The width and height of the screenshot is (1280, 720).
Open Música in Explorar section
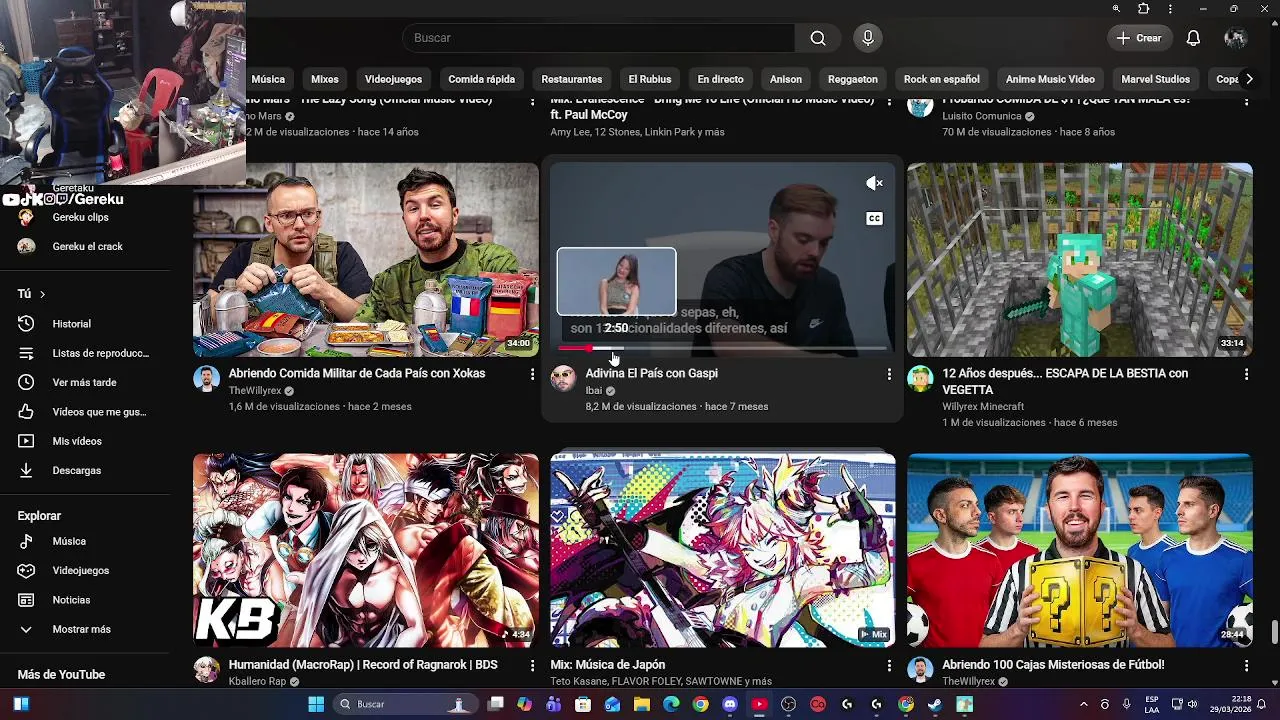point(69,541)
